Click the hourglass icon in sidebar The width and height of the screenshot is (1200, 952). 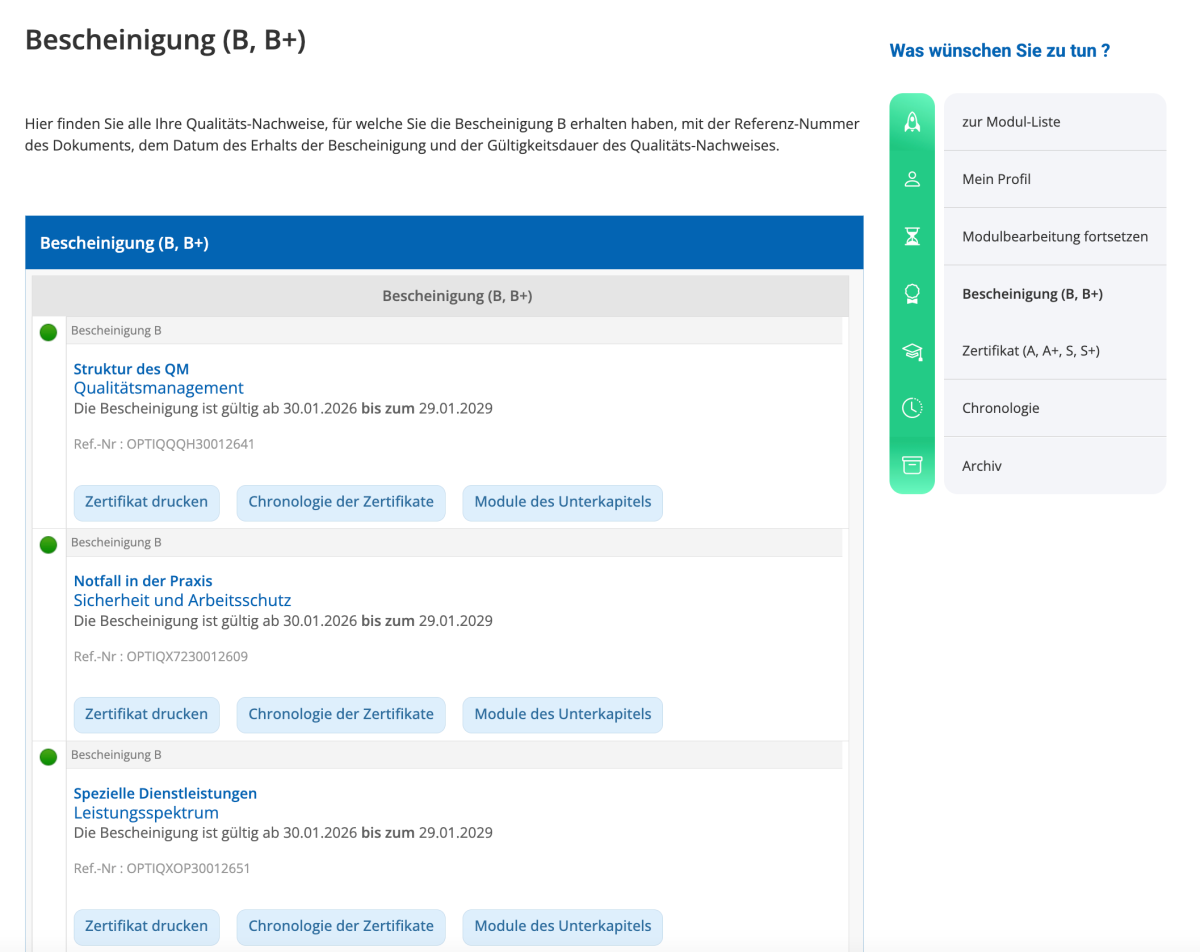911,237
